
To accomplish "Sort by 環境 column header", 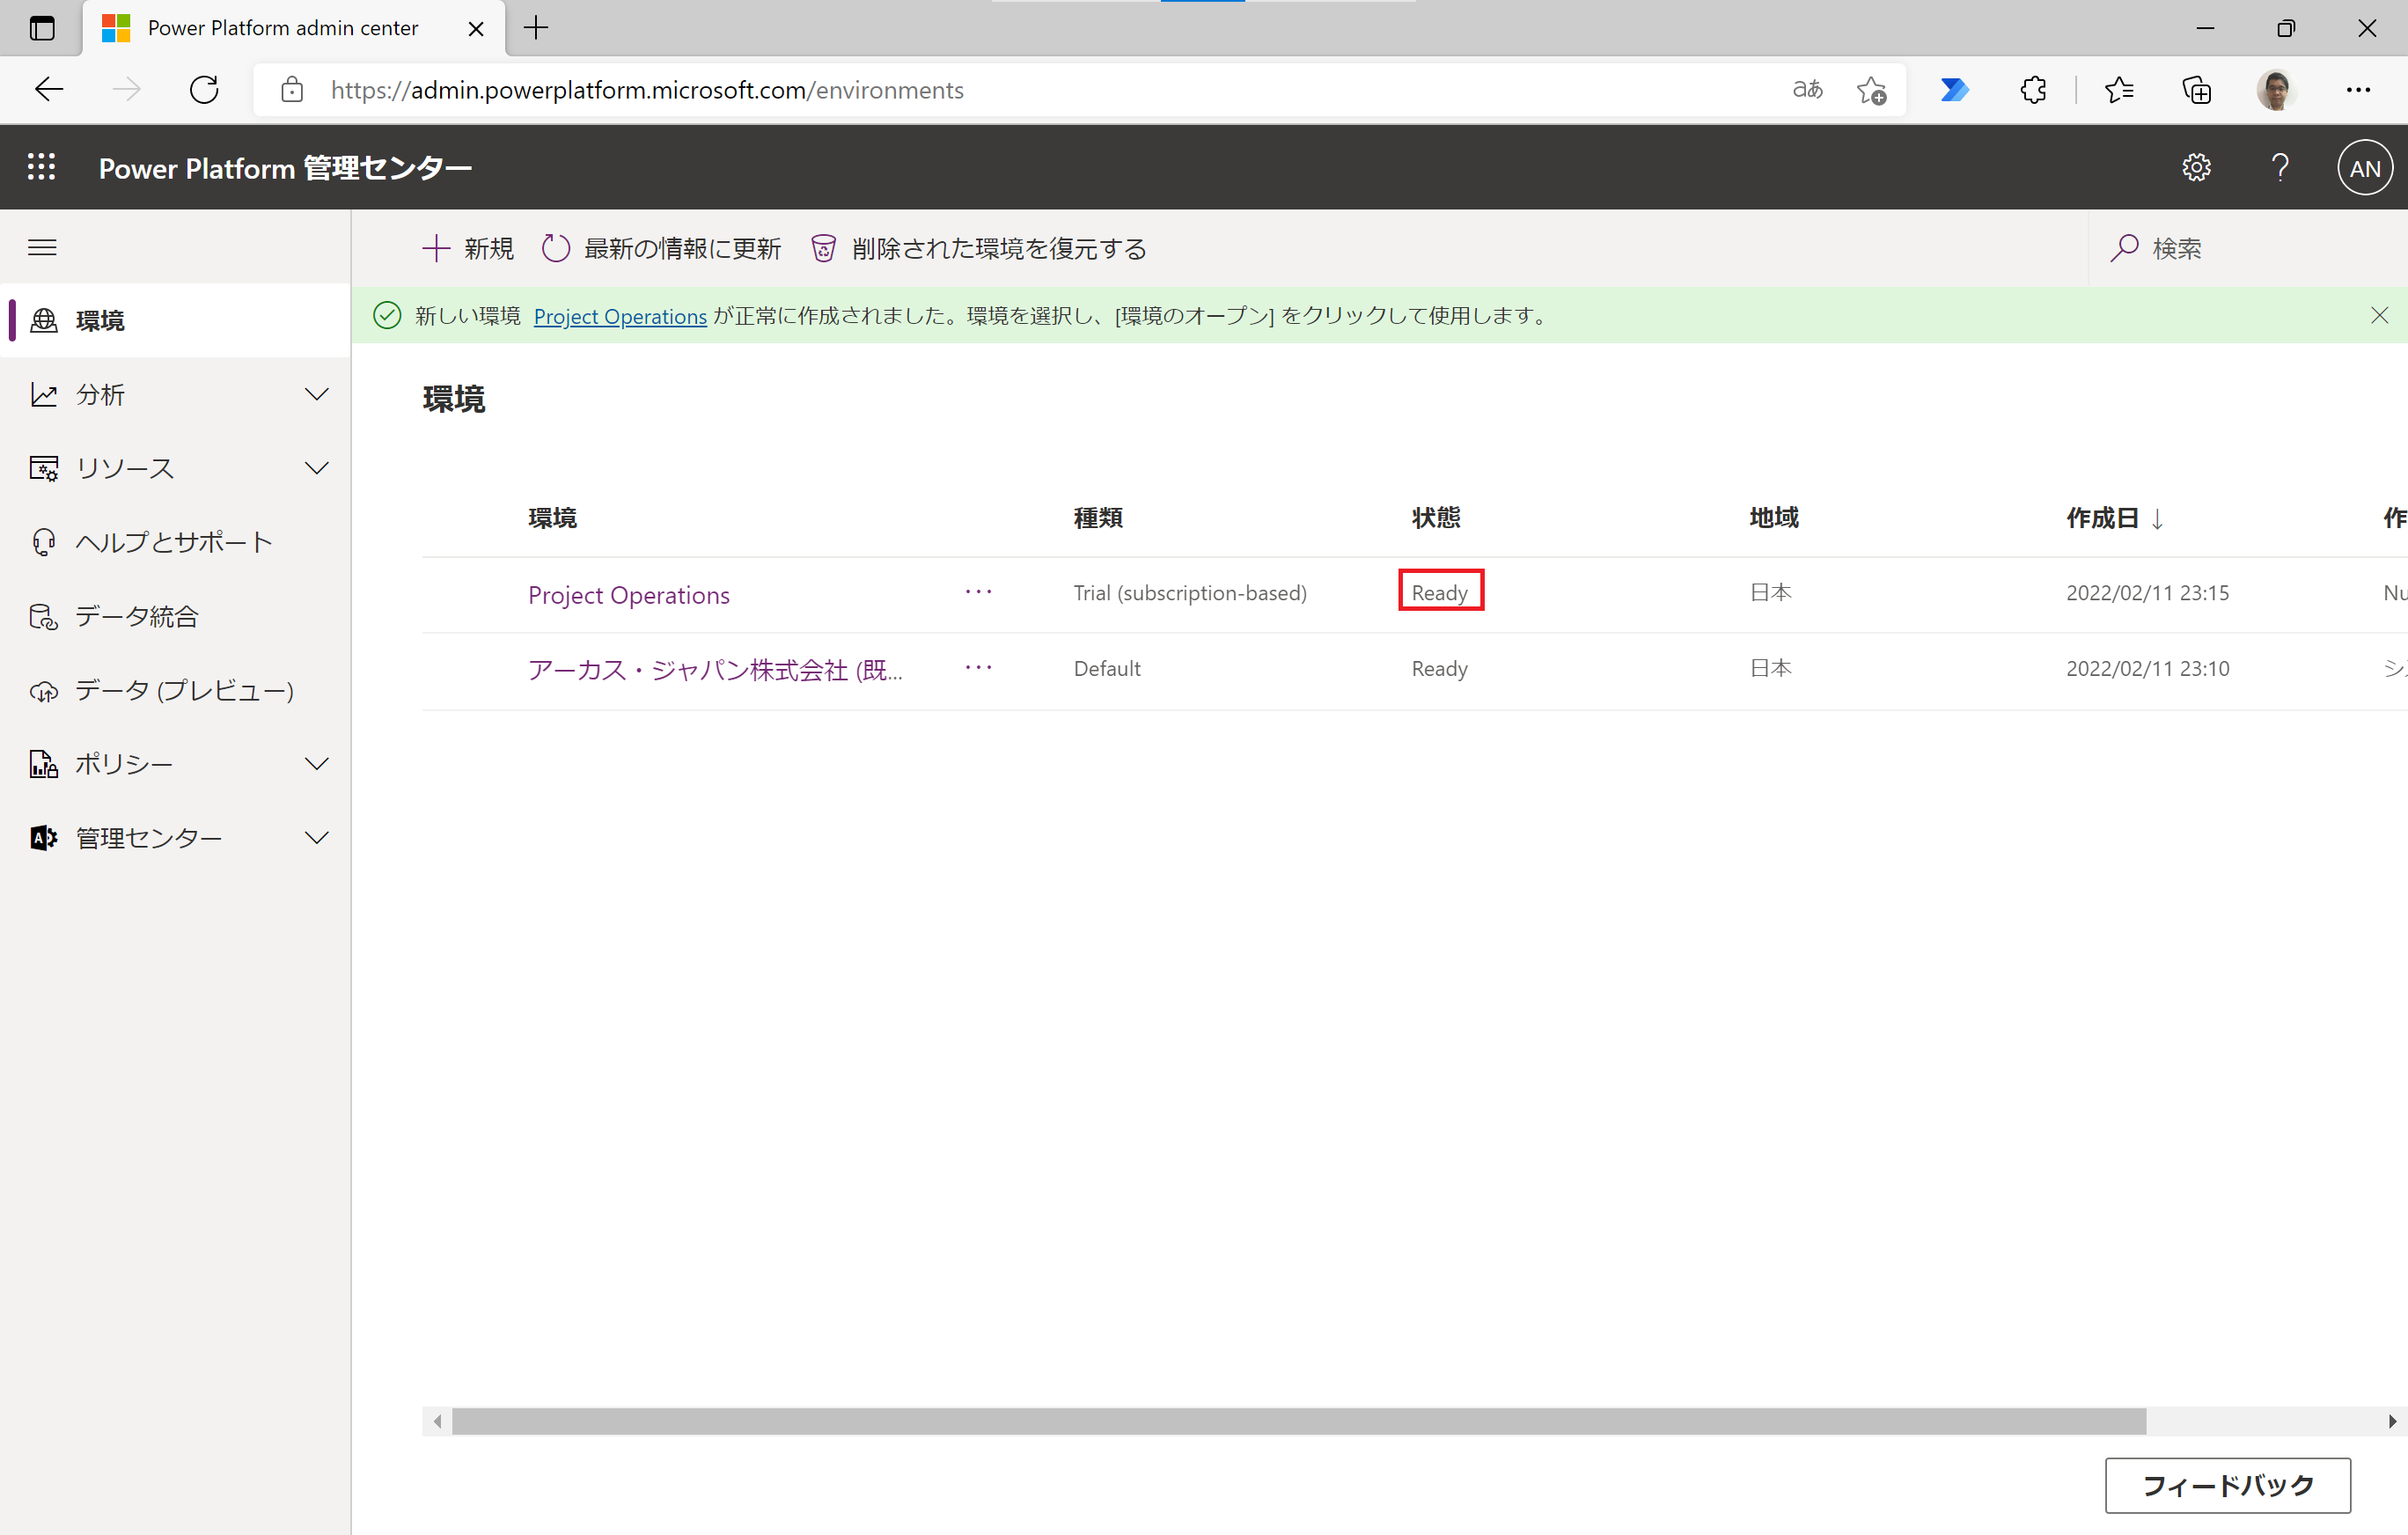I will coord(552,518).
